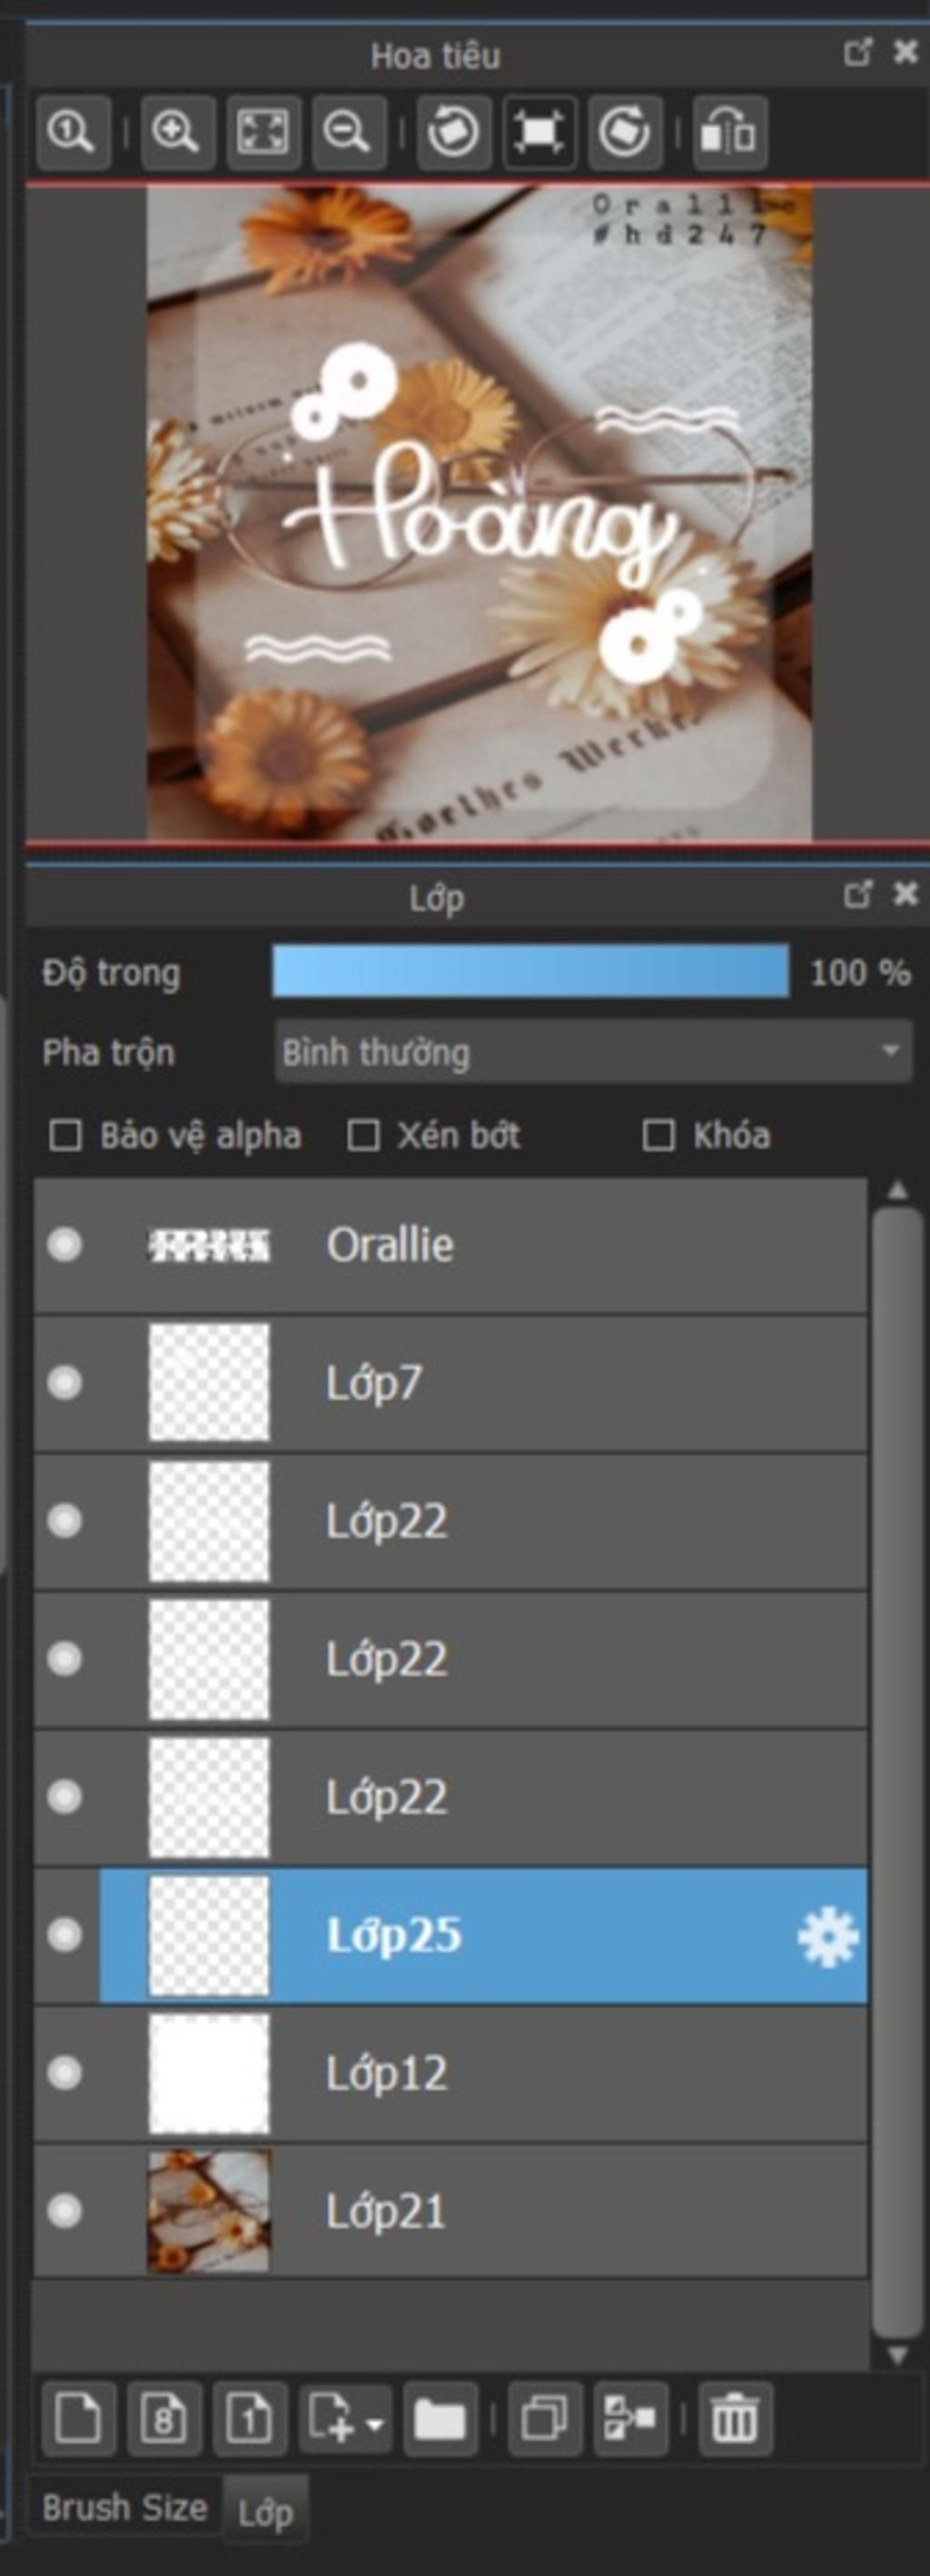Open Lớp25 layer settings gear
Image resolution: width=930 pixels, height=2576 pixels.
[827, 1937]
